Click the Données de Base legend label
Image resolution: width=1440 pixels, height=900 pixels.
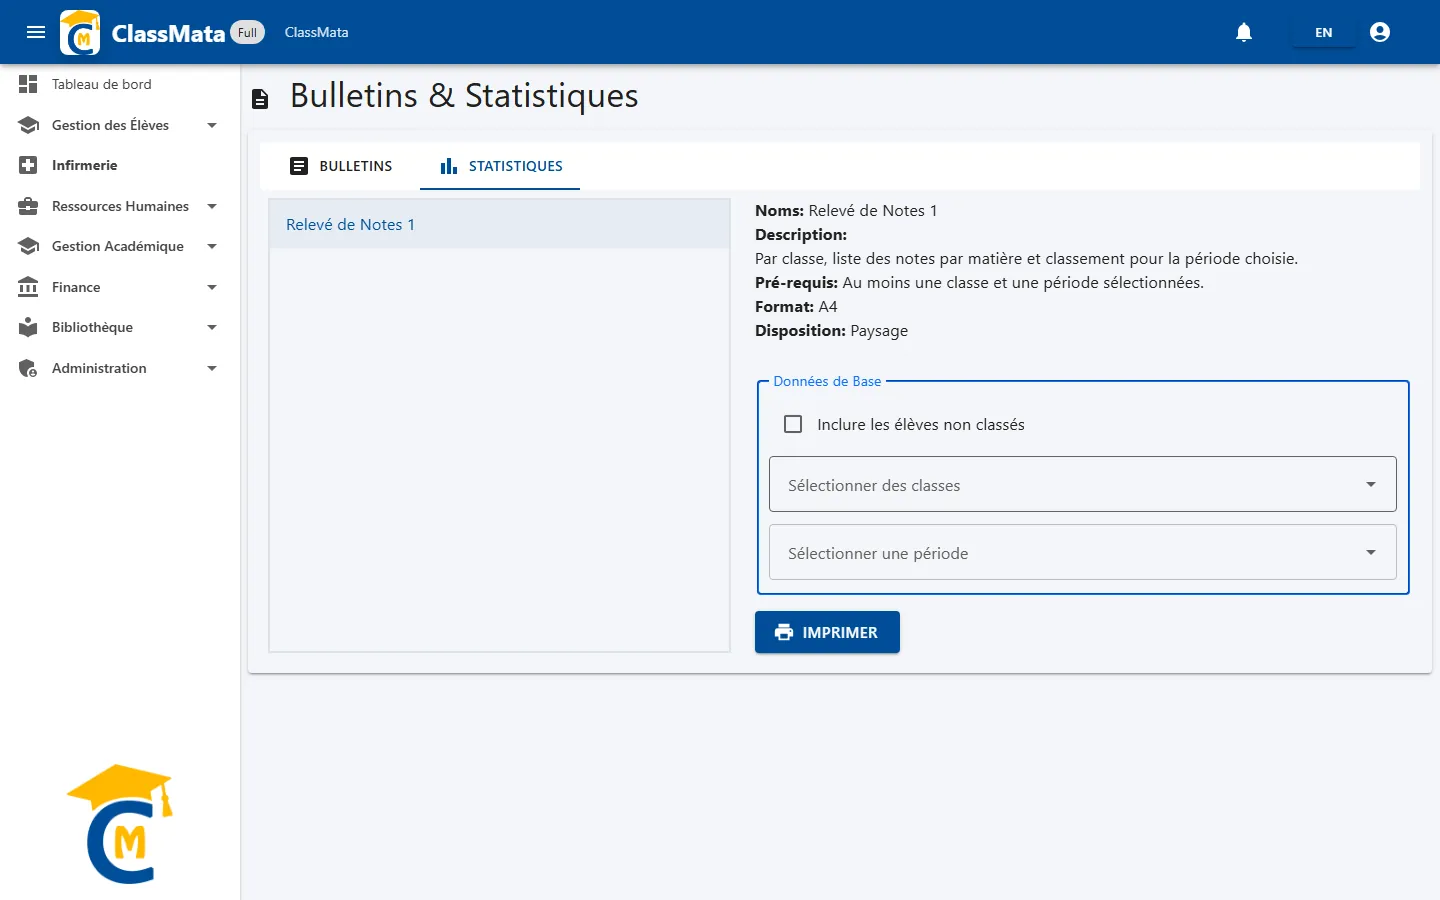coord(827,381)
